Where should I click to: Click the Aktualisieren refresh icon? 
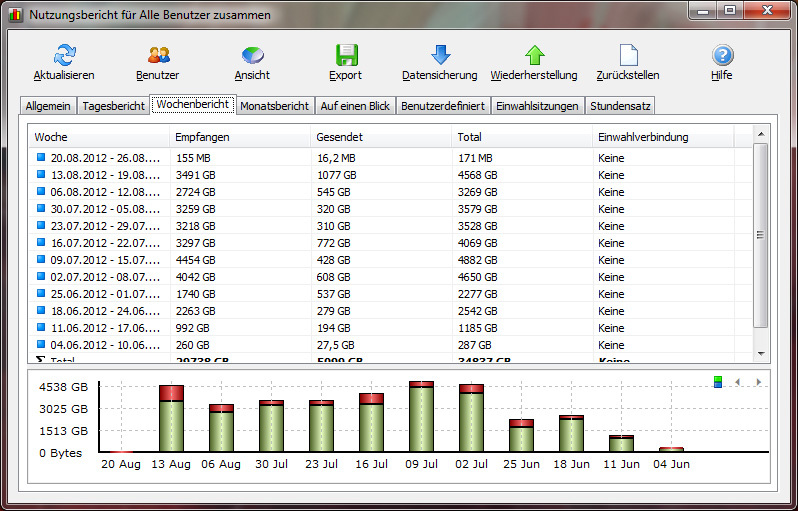pyautogui.click(x=64, y=55)
